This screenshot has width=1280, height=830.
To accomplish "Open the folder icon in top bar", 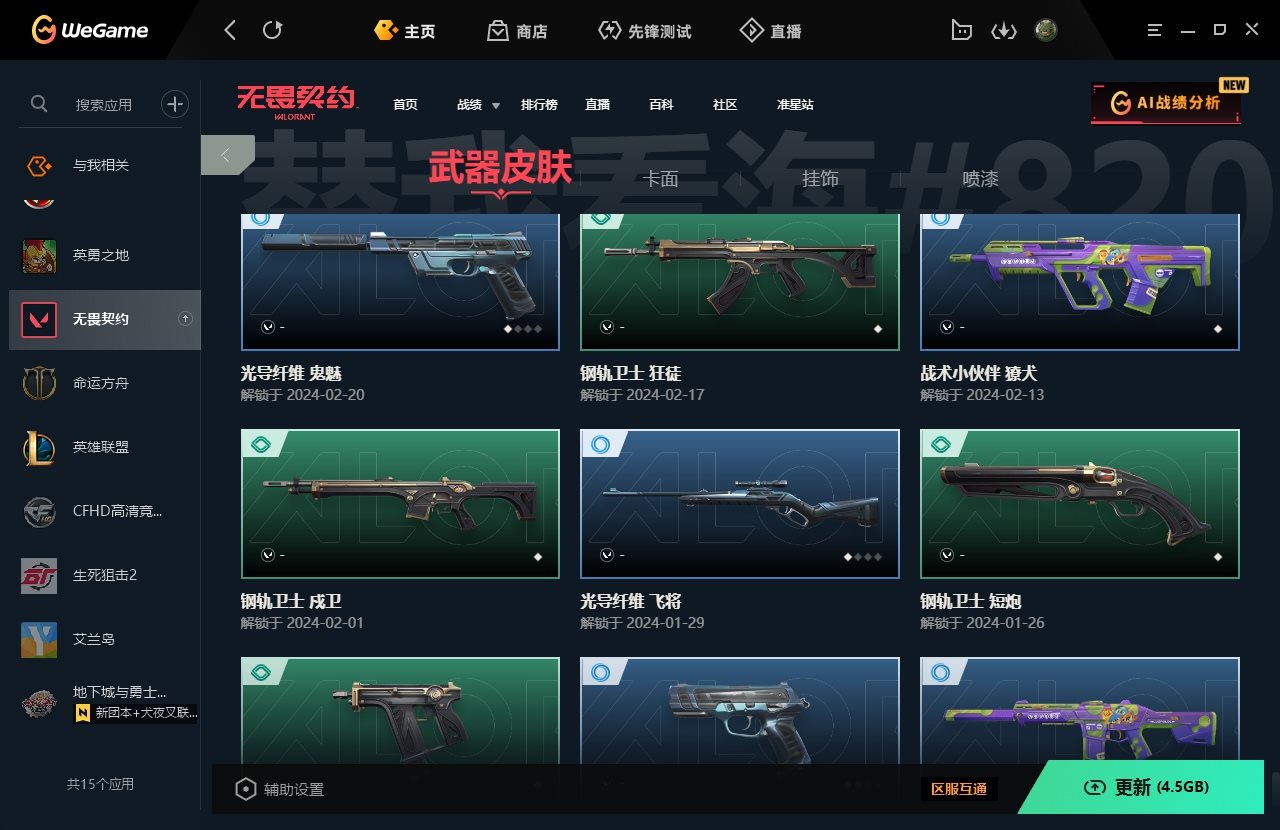I will coord(960,31).
